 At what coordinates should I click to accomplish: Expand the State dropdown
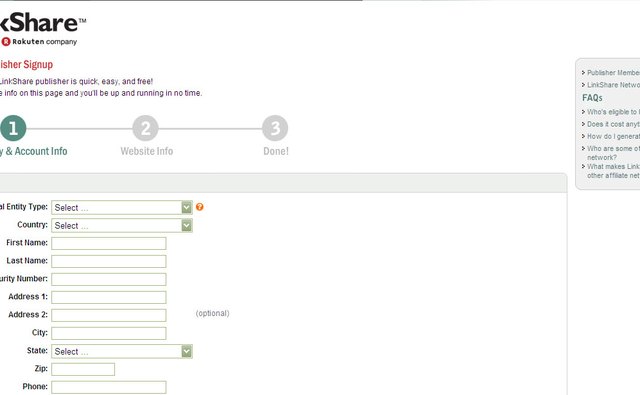point(122,351)
